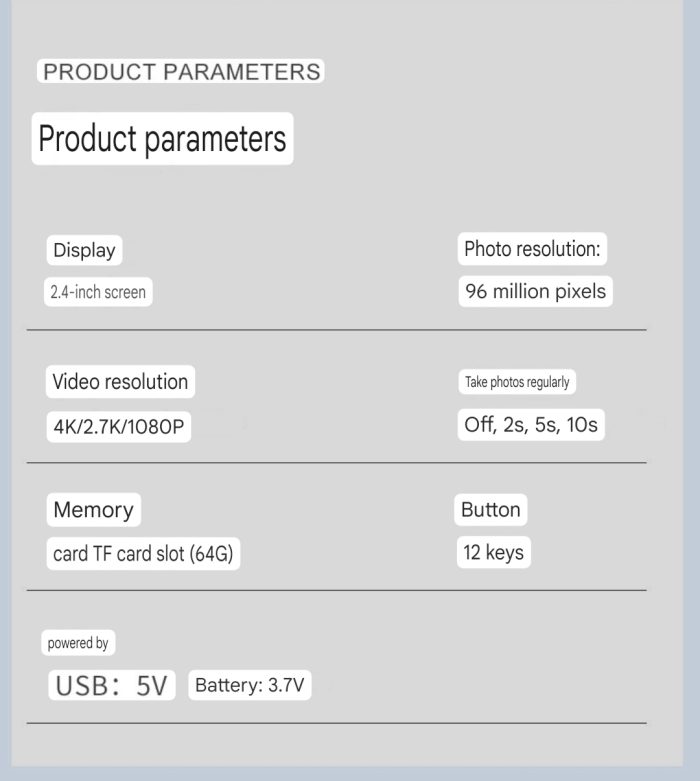Select the 12 keys value
Viewport: 700px width, 781px height.
(494, 552)
